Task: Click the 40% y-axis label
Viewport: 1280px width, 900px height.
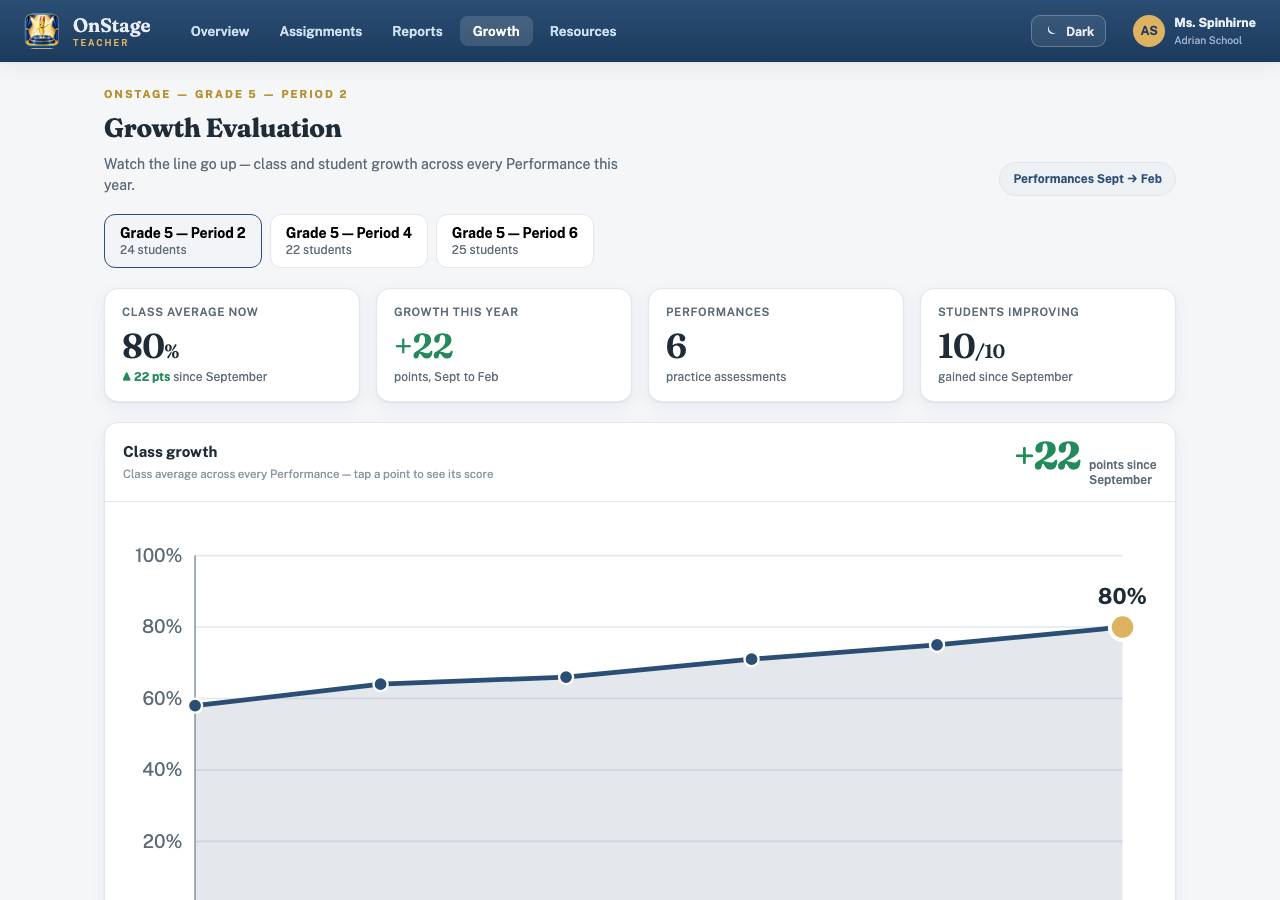Action: coord(162,770)
